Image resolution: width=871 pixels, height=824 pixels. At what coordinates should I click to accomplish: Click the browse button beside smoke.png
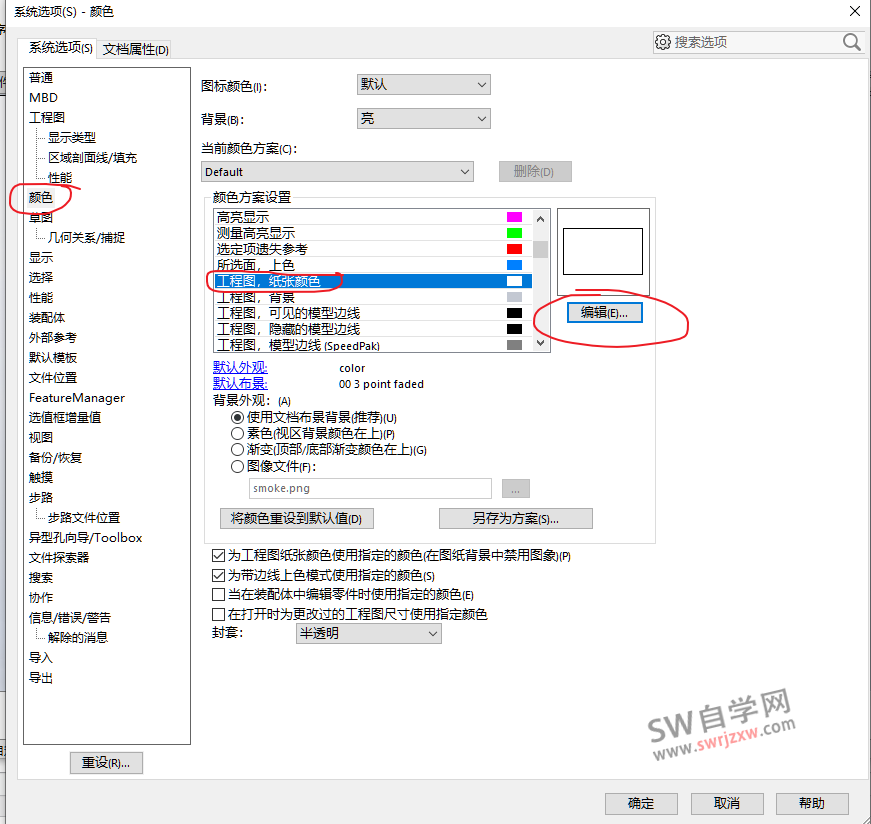pos(515,489)
